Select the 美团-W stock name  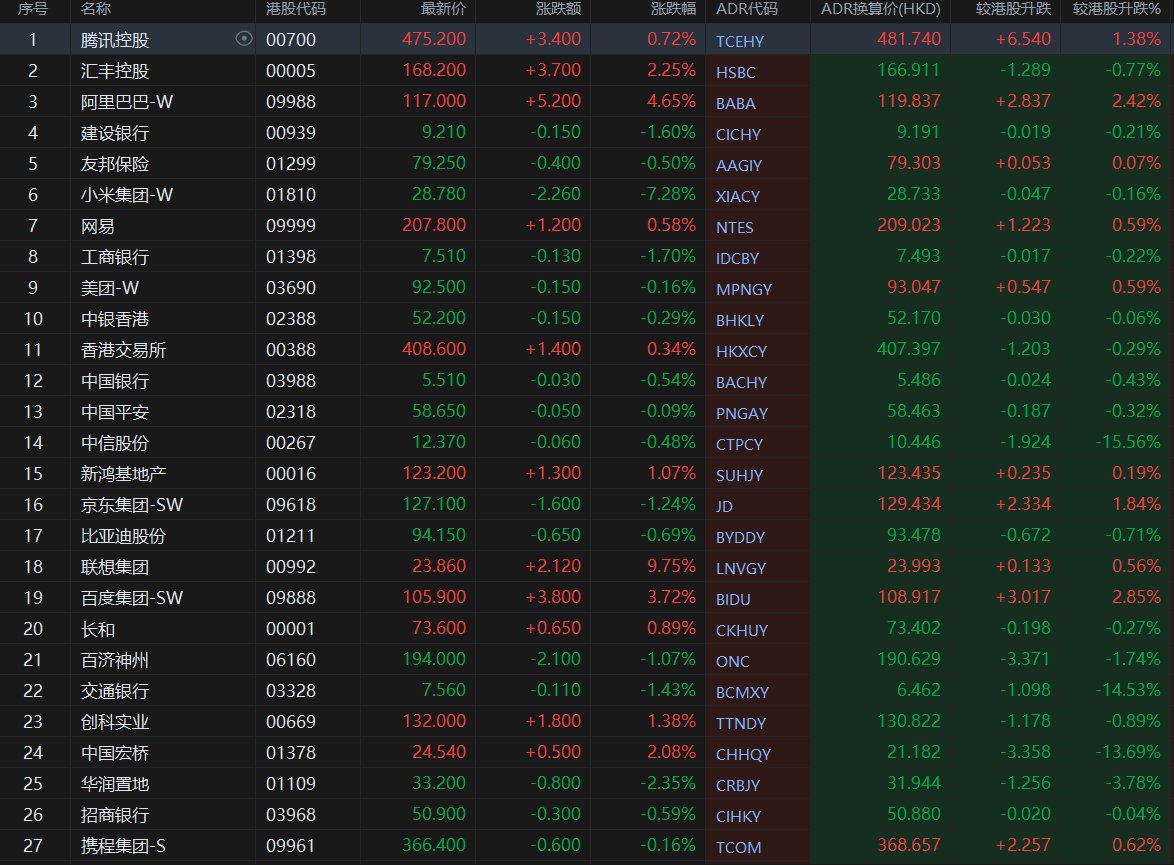click(109, 288)
